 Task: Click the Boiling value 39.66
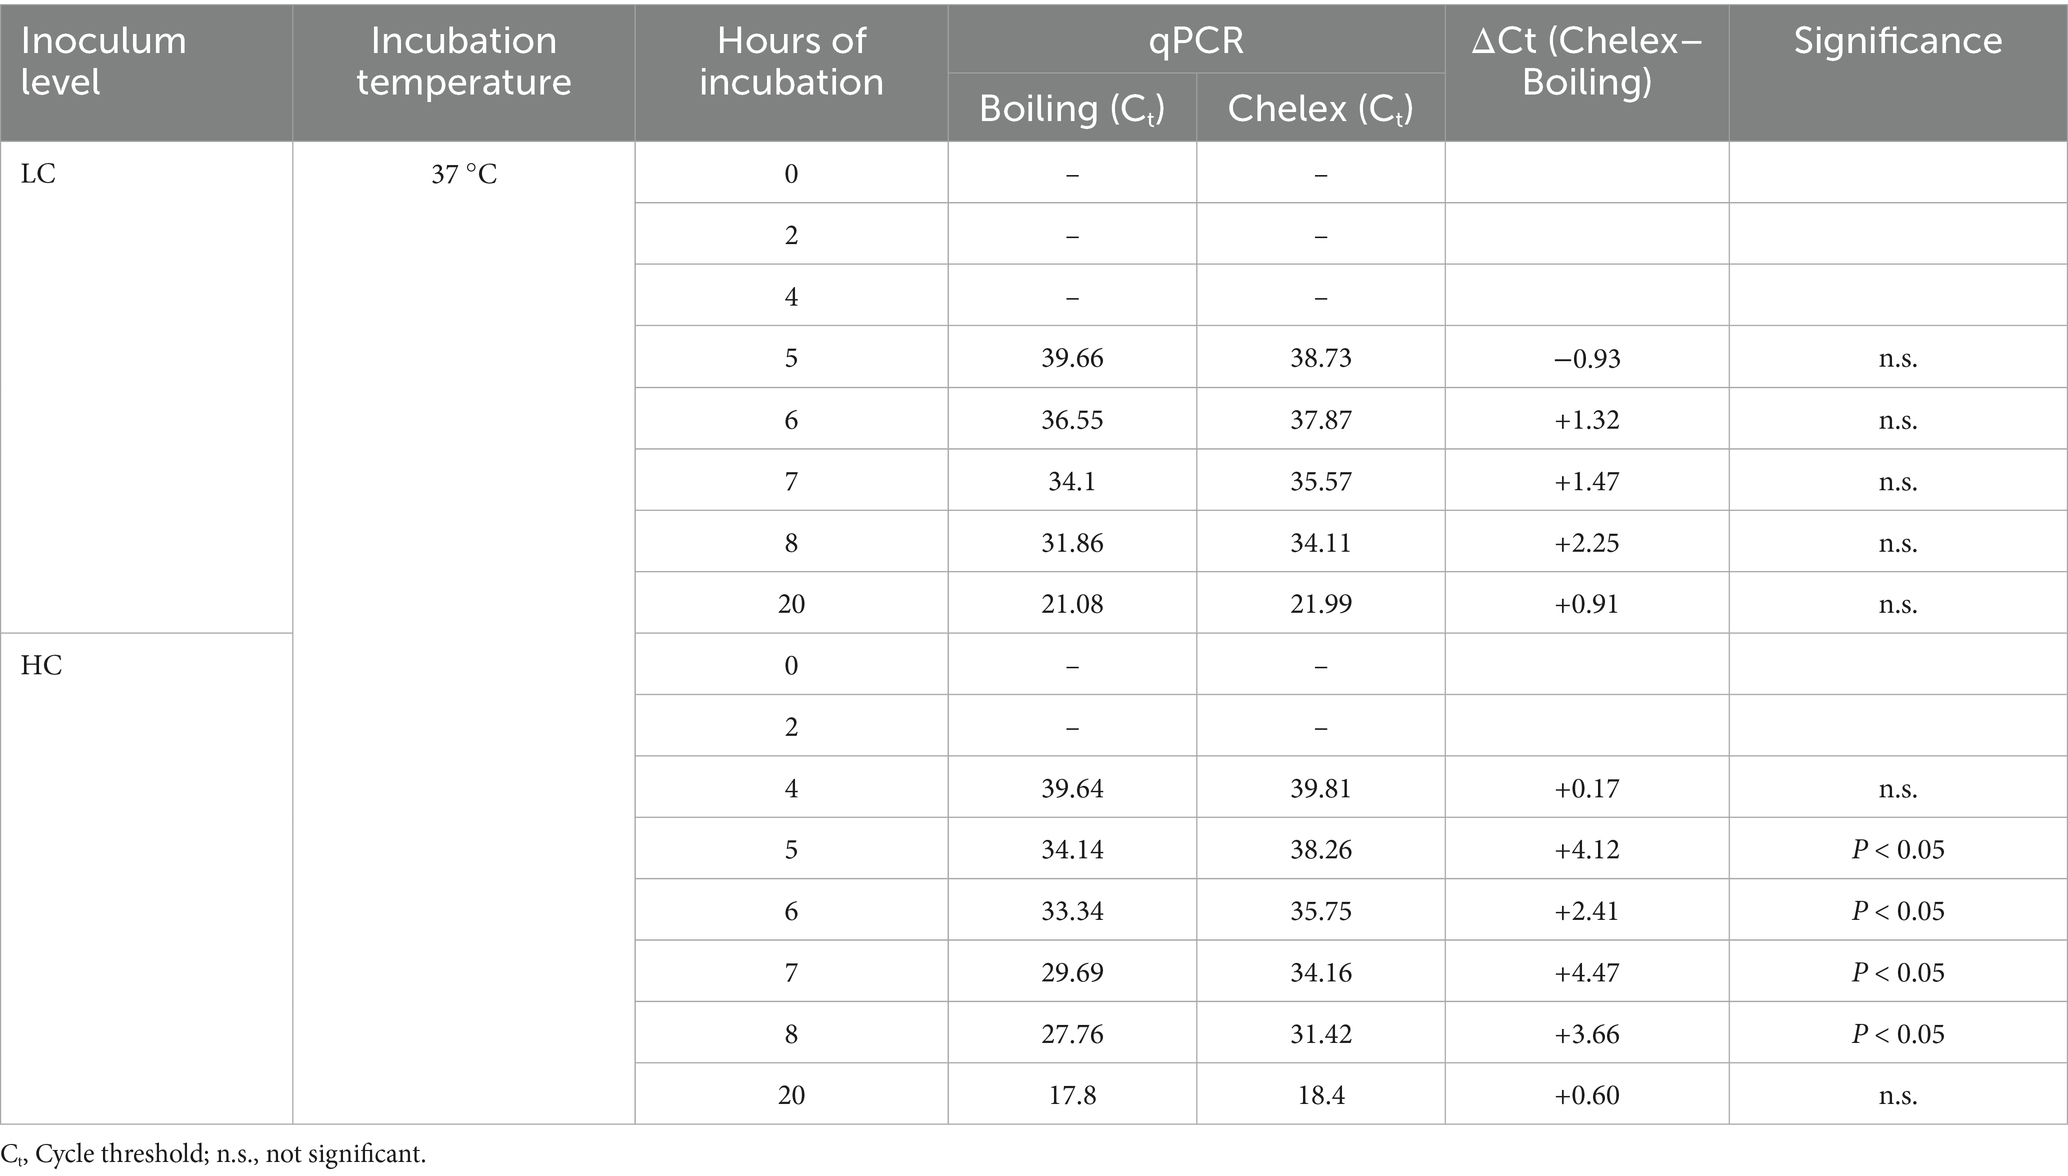(1071, 358)
